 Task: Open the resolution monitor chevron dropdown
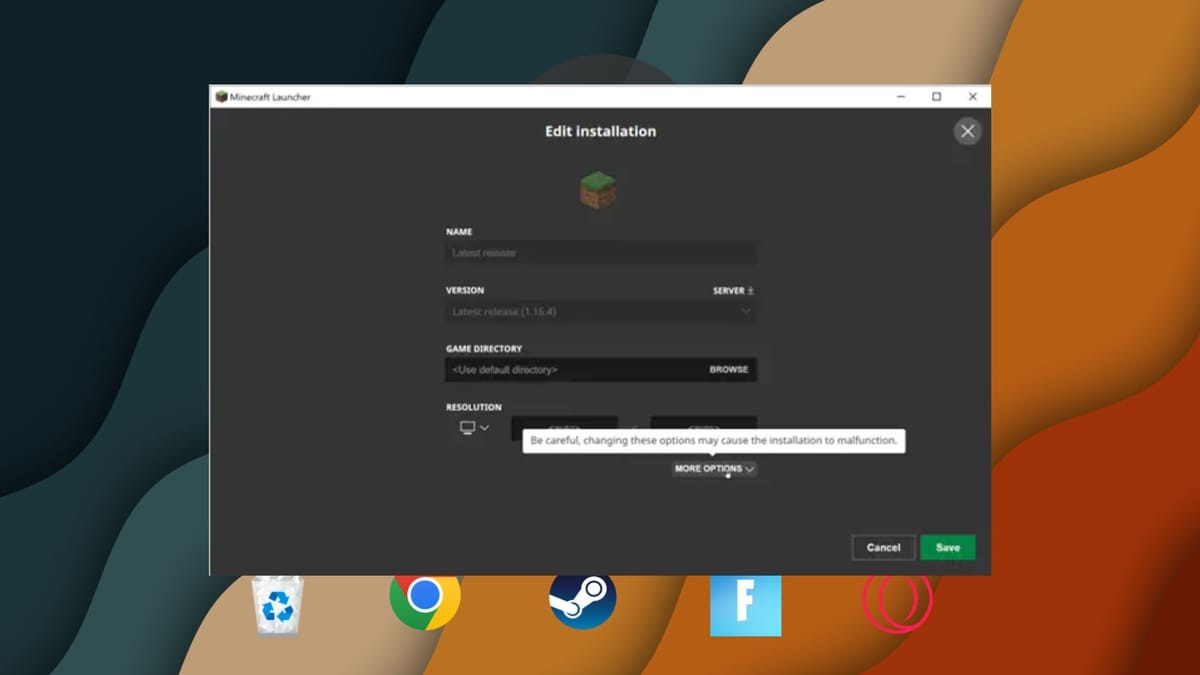(486, 428)
